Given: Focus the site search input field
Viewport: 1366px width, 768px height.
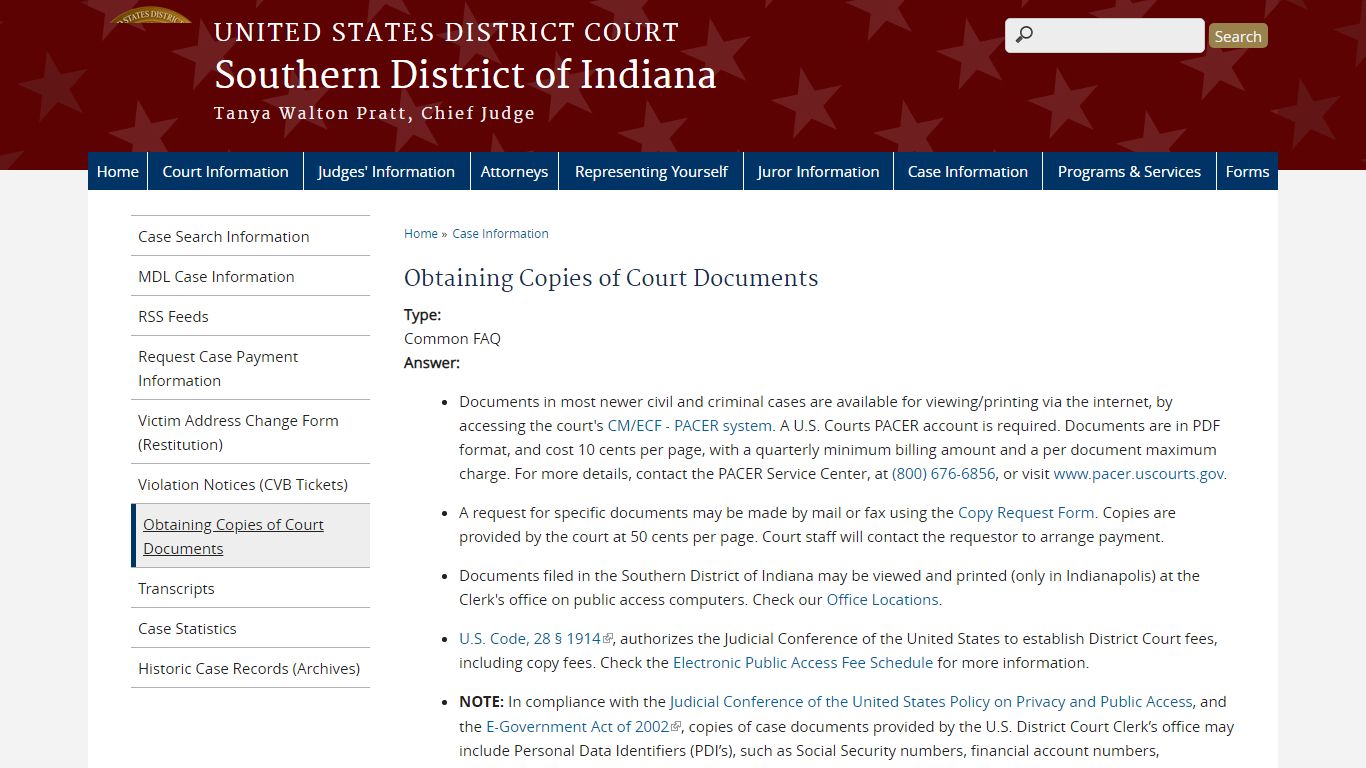Looking at the screenshot, I should [x=1104, y=35].
